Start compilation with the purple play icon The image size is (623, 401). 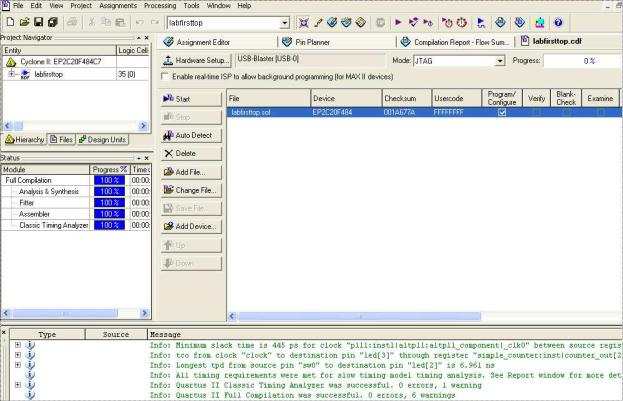coord(399,23)
